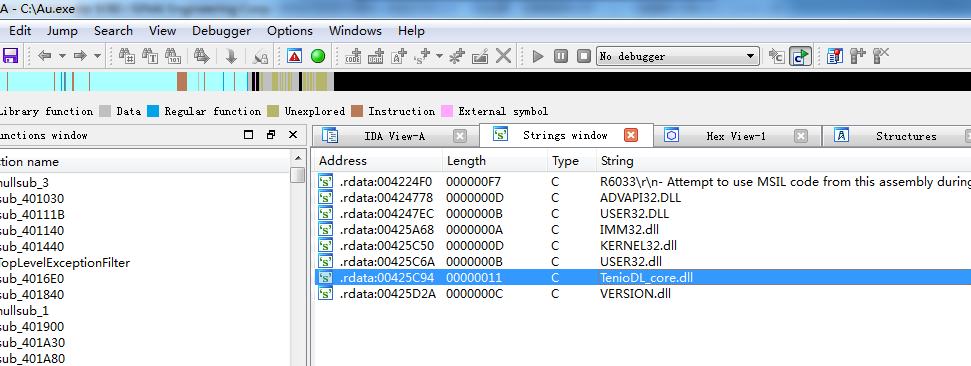This screenshot has height=366, width=971.
Task: Close the Hex View-1 tab
Action: coord(801,136)
